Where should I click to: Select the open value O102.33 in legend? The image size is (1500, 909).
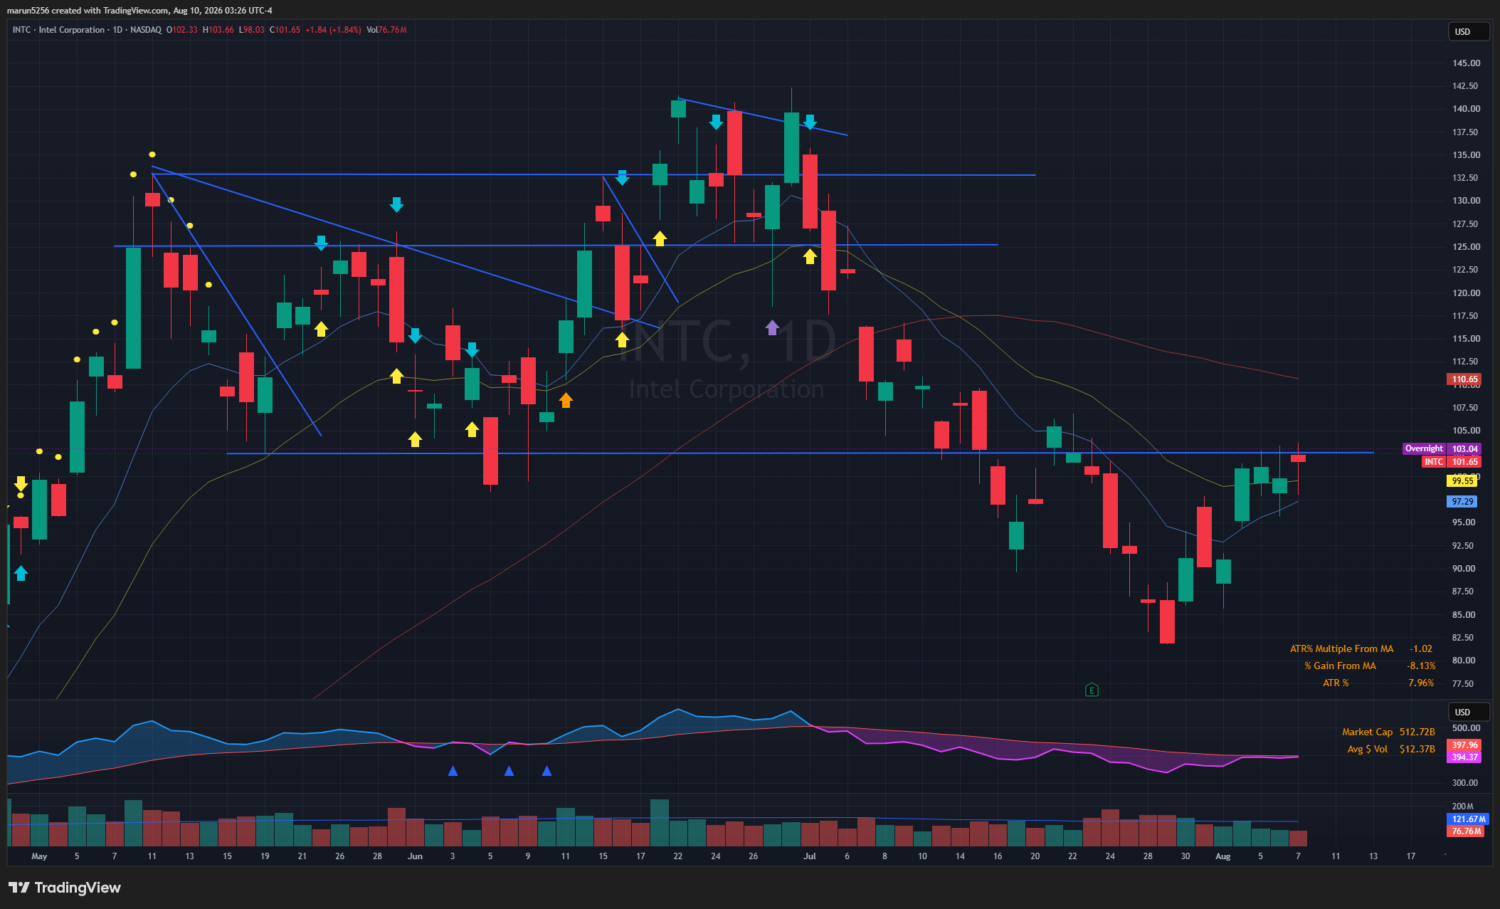(x=182, y=30)
